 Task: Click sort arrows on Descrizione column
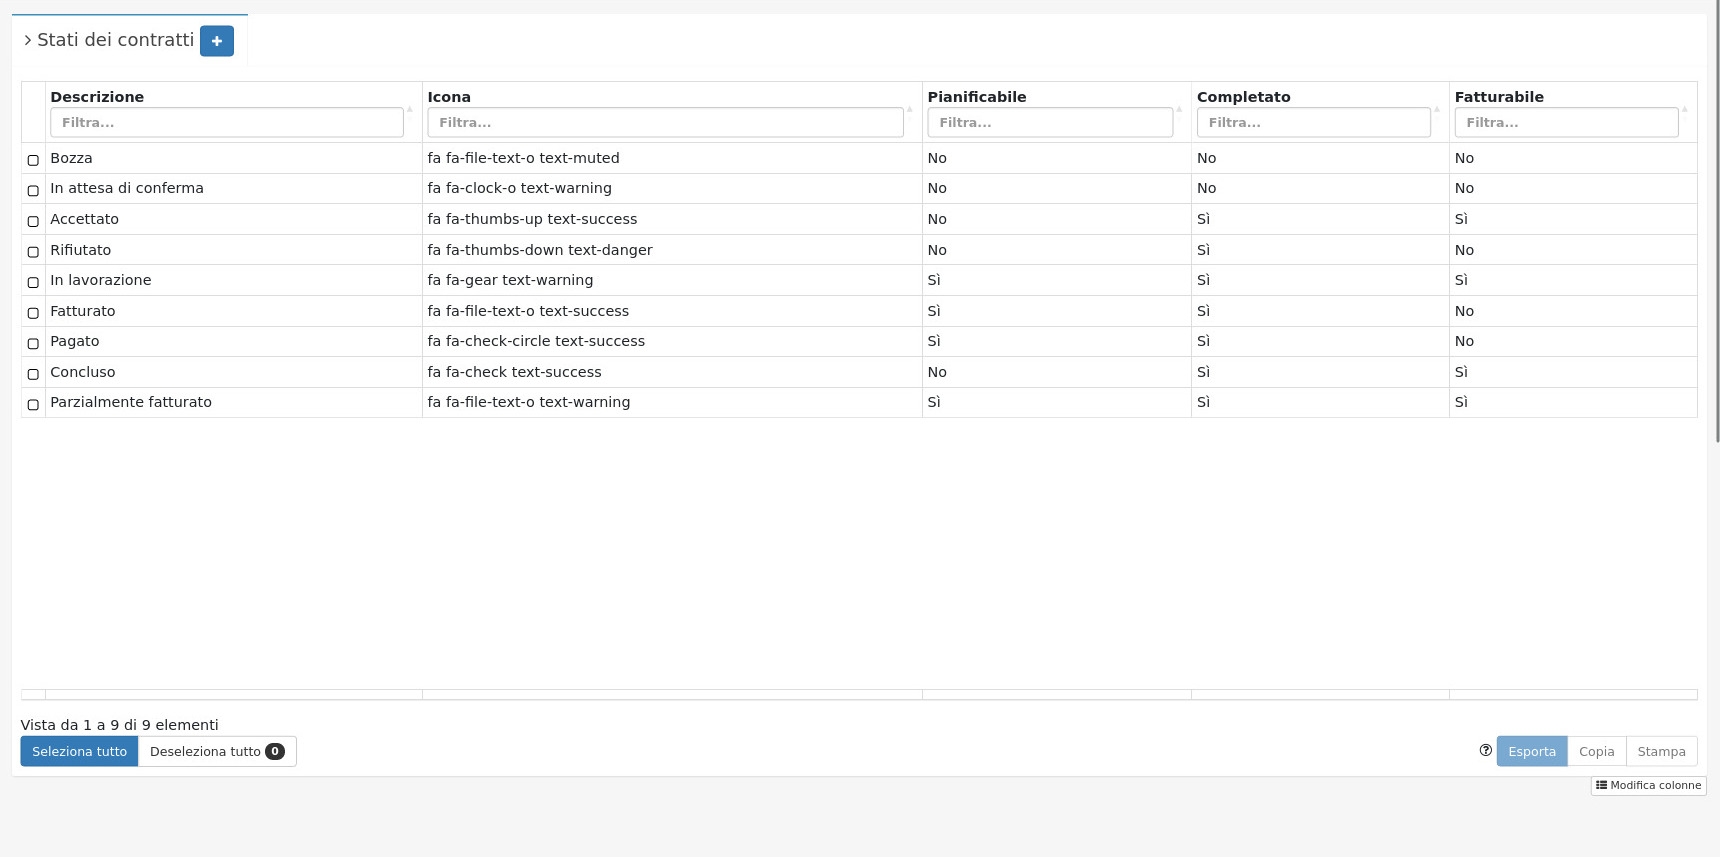(x=410, y=110)
